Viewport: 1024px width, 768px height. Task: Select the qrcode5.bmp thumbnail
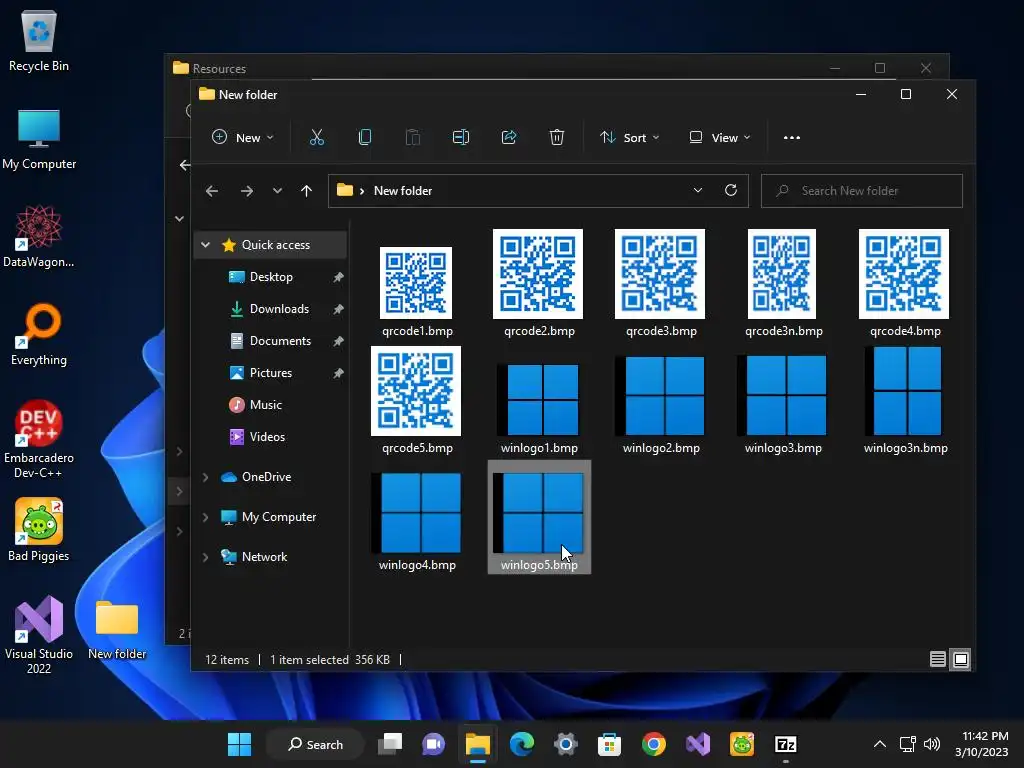[x=416, y=391]
